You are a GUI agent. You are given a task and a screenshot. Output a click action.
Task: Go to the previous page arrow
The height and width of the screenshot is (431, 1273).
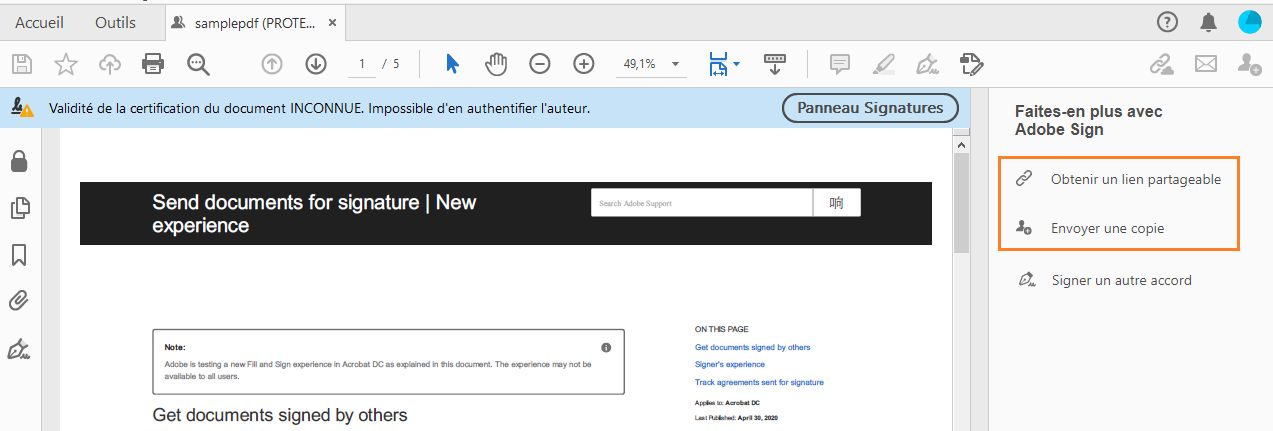pyautogui.click(x=271, y=64)
